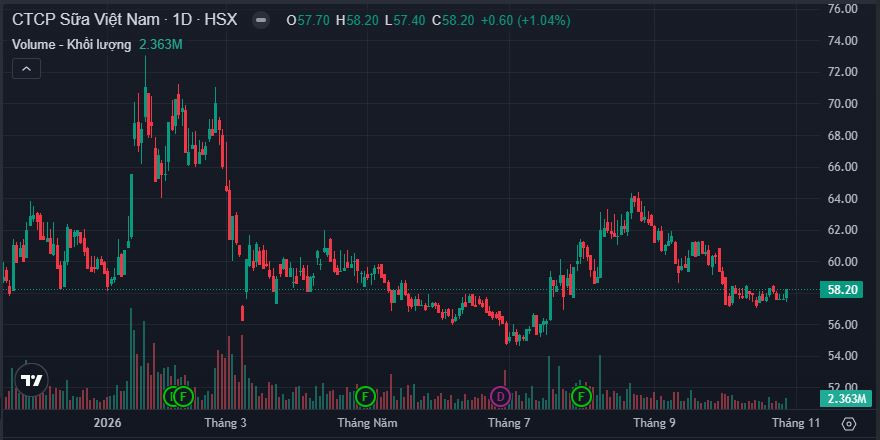880x440 pixels.
Task: Click the close value C58.20
Action: (x=453, y=21)
